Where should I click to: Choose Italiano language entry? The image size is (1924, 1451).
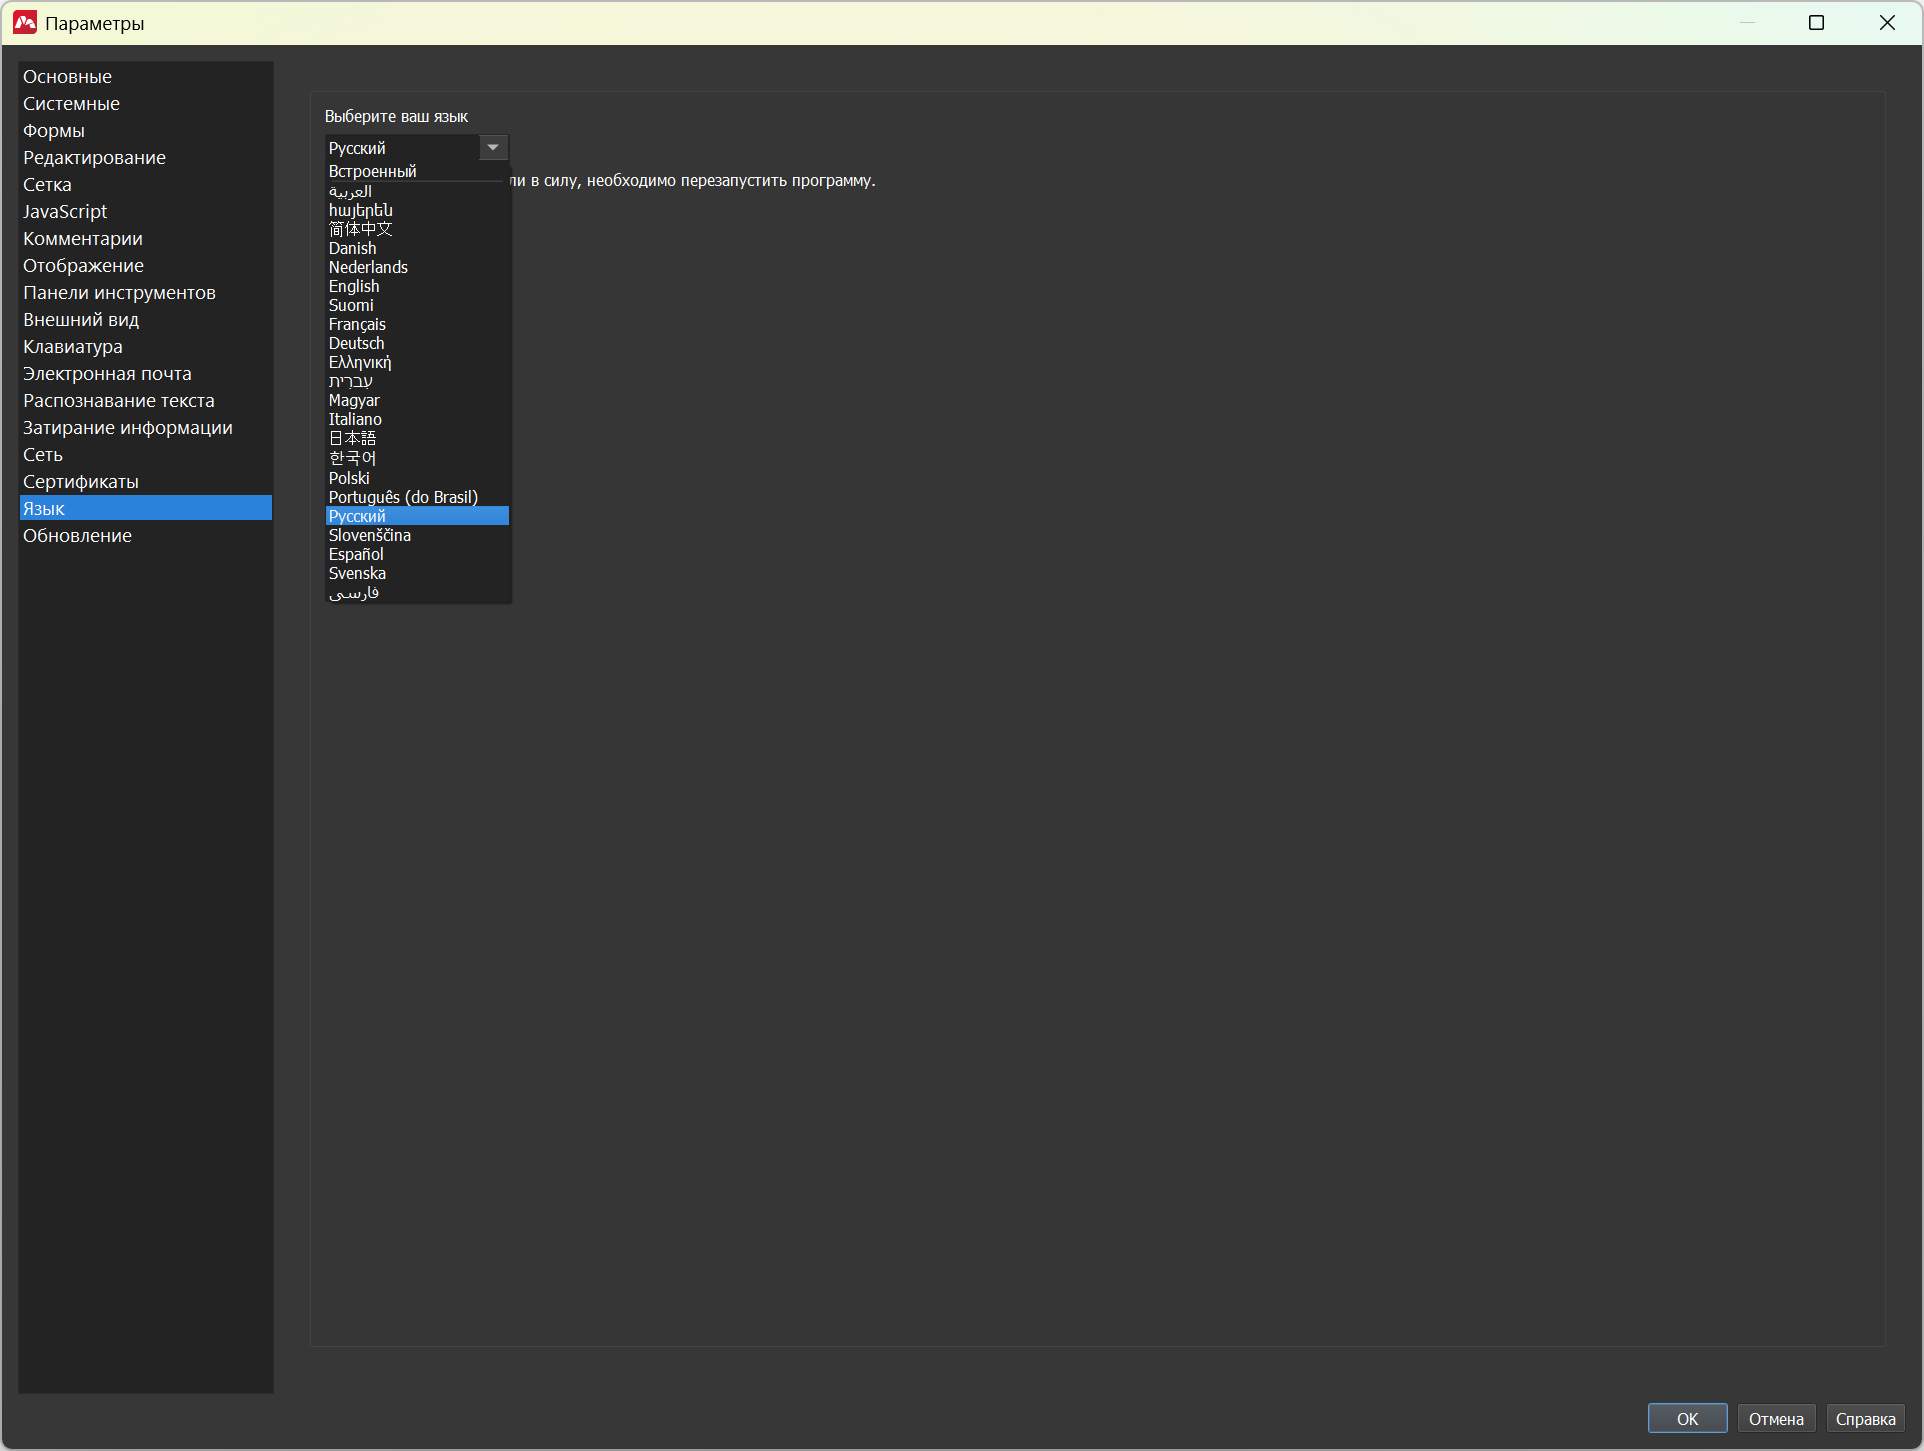coord(355,419)
